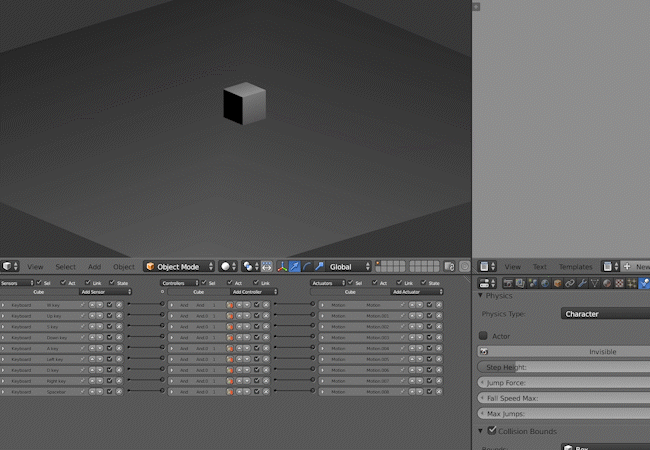Adjust the Step Height slider
The width and height of the screenshot is (650, 450).
pos(564,367)
